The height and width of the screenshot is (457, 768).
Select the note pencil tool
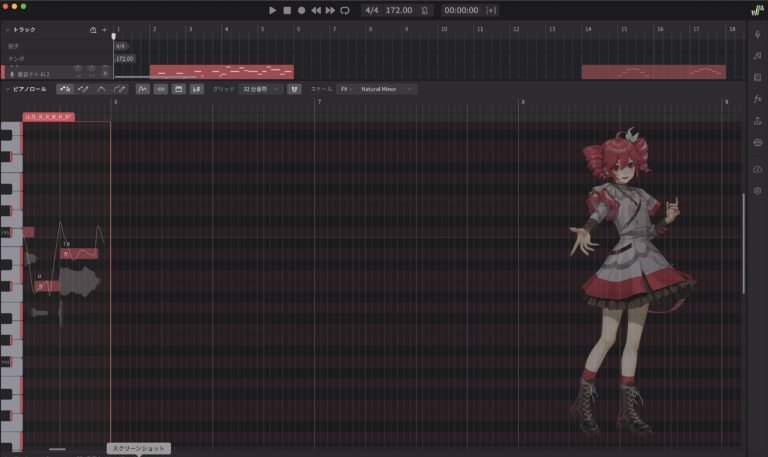(x=83, y=89)
